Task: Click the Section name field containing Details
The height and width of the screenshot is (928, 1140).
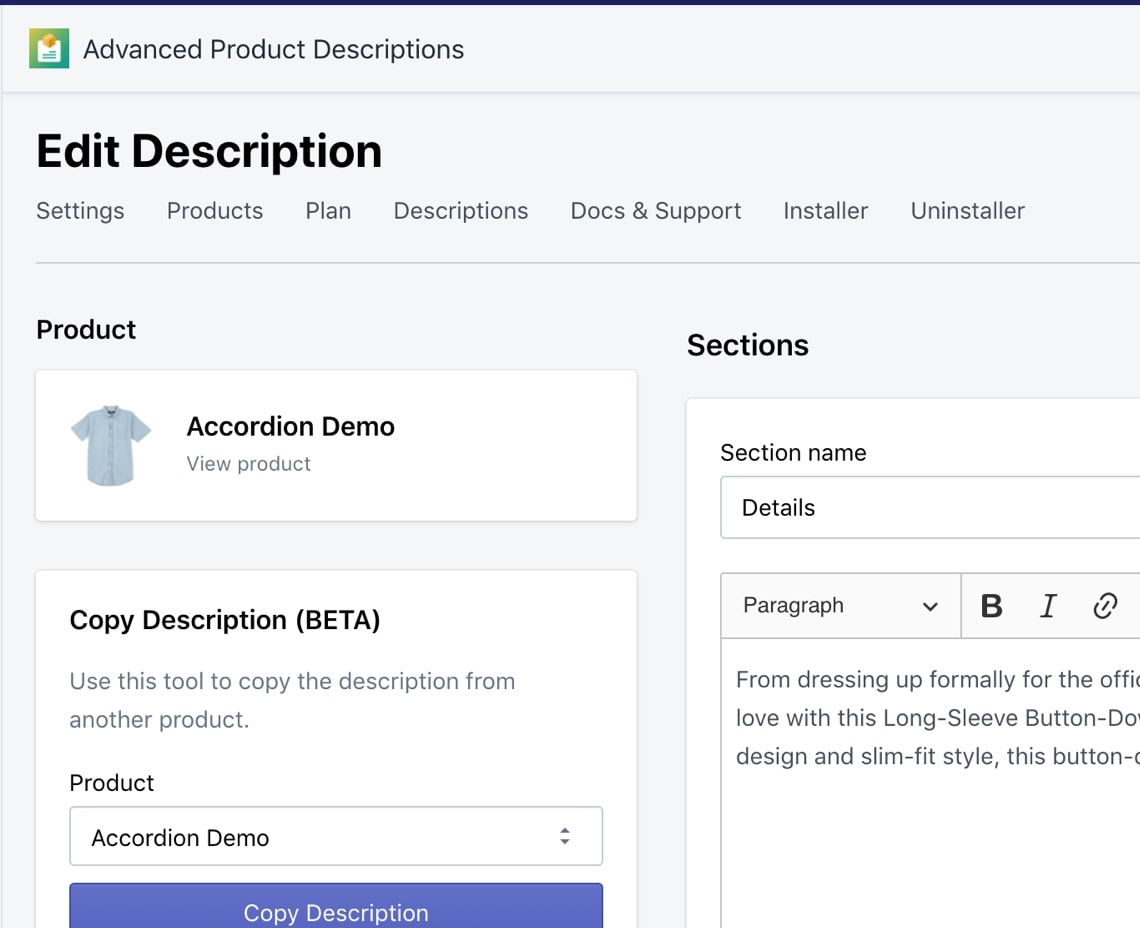Action: (930, 508)
